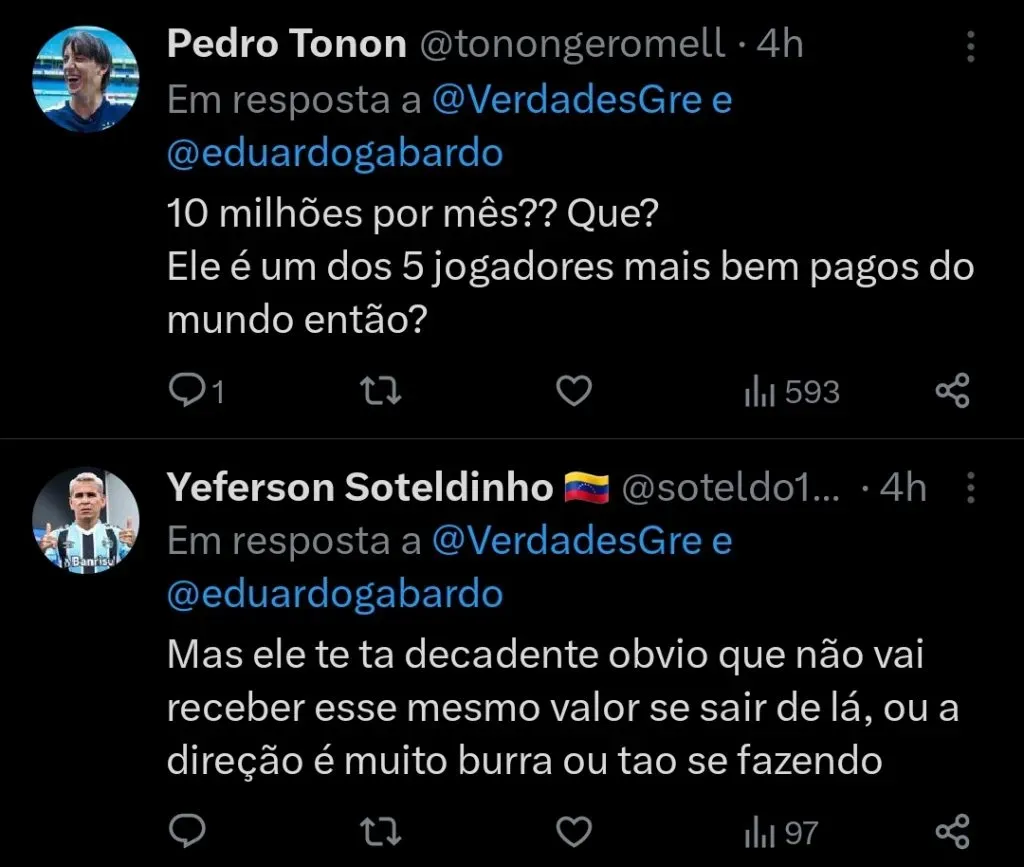Open more options on Yeferson Soteldinho's tweet

[x=968, y=488]
